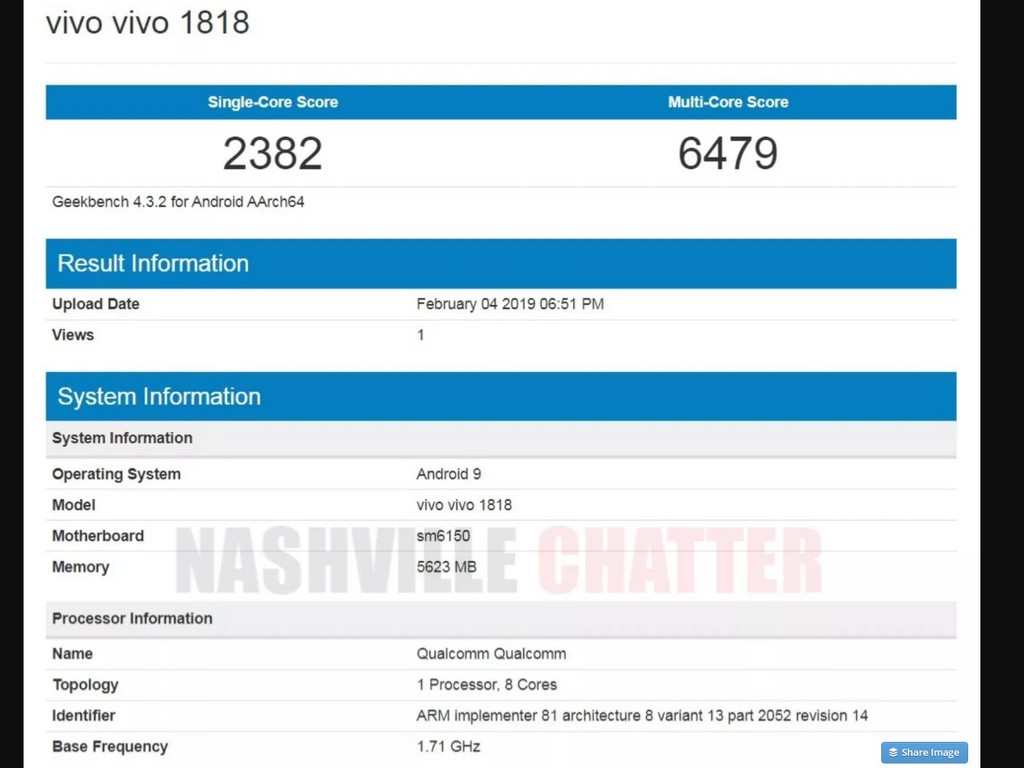Select the Views value 1

coord(421,335)
